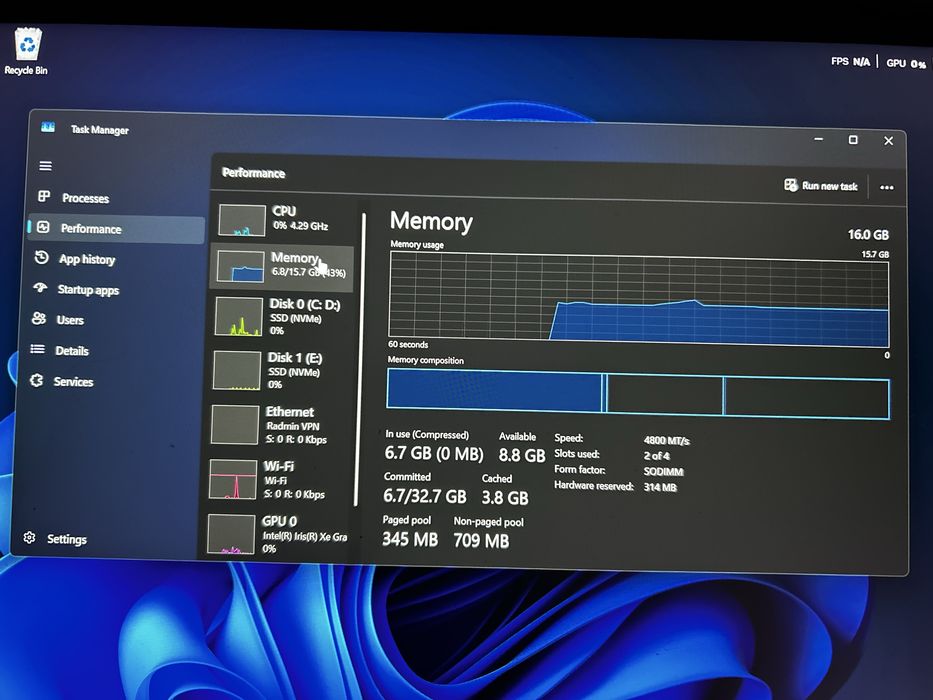933x700 pixels.
Task: Open the Recycle Bin desktop icon
Action: point(26,52)
